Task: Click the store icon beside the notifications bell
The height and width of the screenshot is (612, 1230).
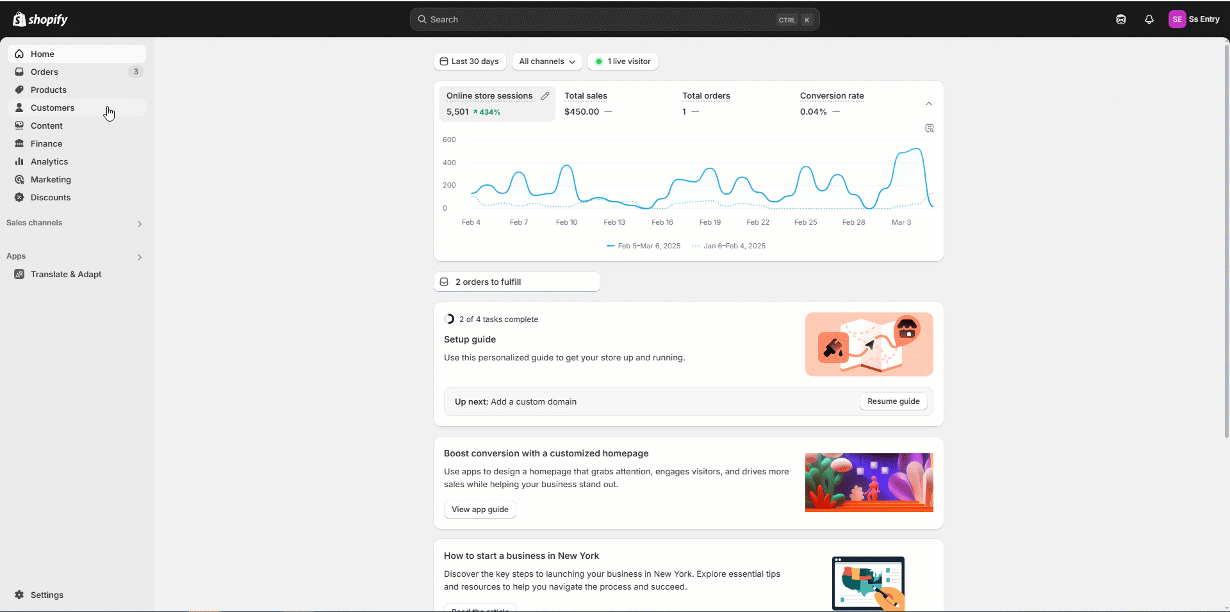Action: coord(1121,19)
